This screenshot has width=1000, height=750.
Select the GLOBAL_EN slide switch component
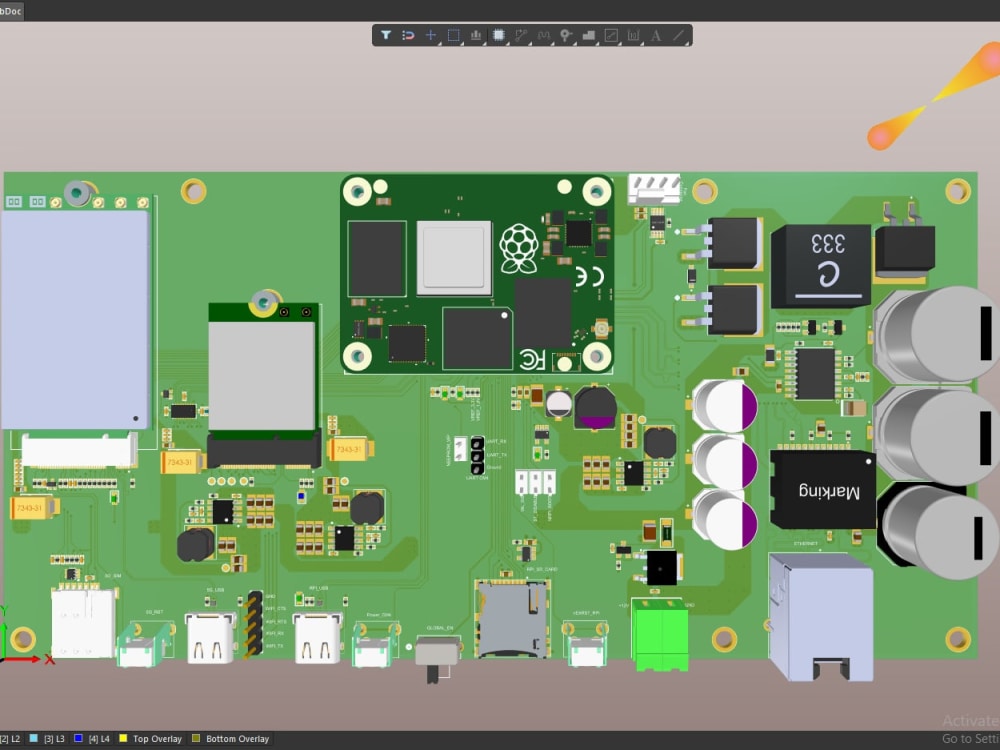(x=436, y=658)
